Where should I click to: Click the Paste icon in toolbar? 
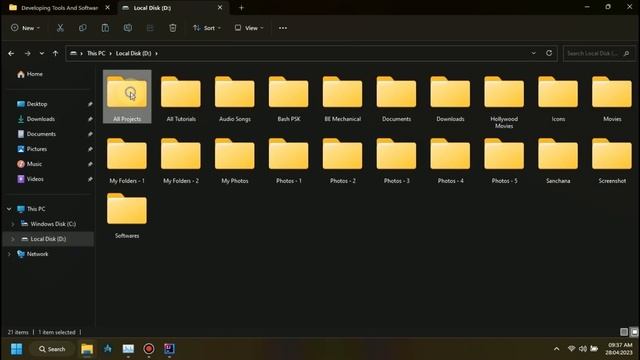pos(105,28)
